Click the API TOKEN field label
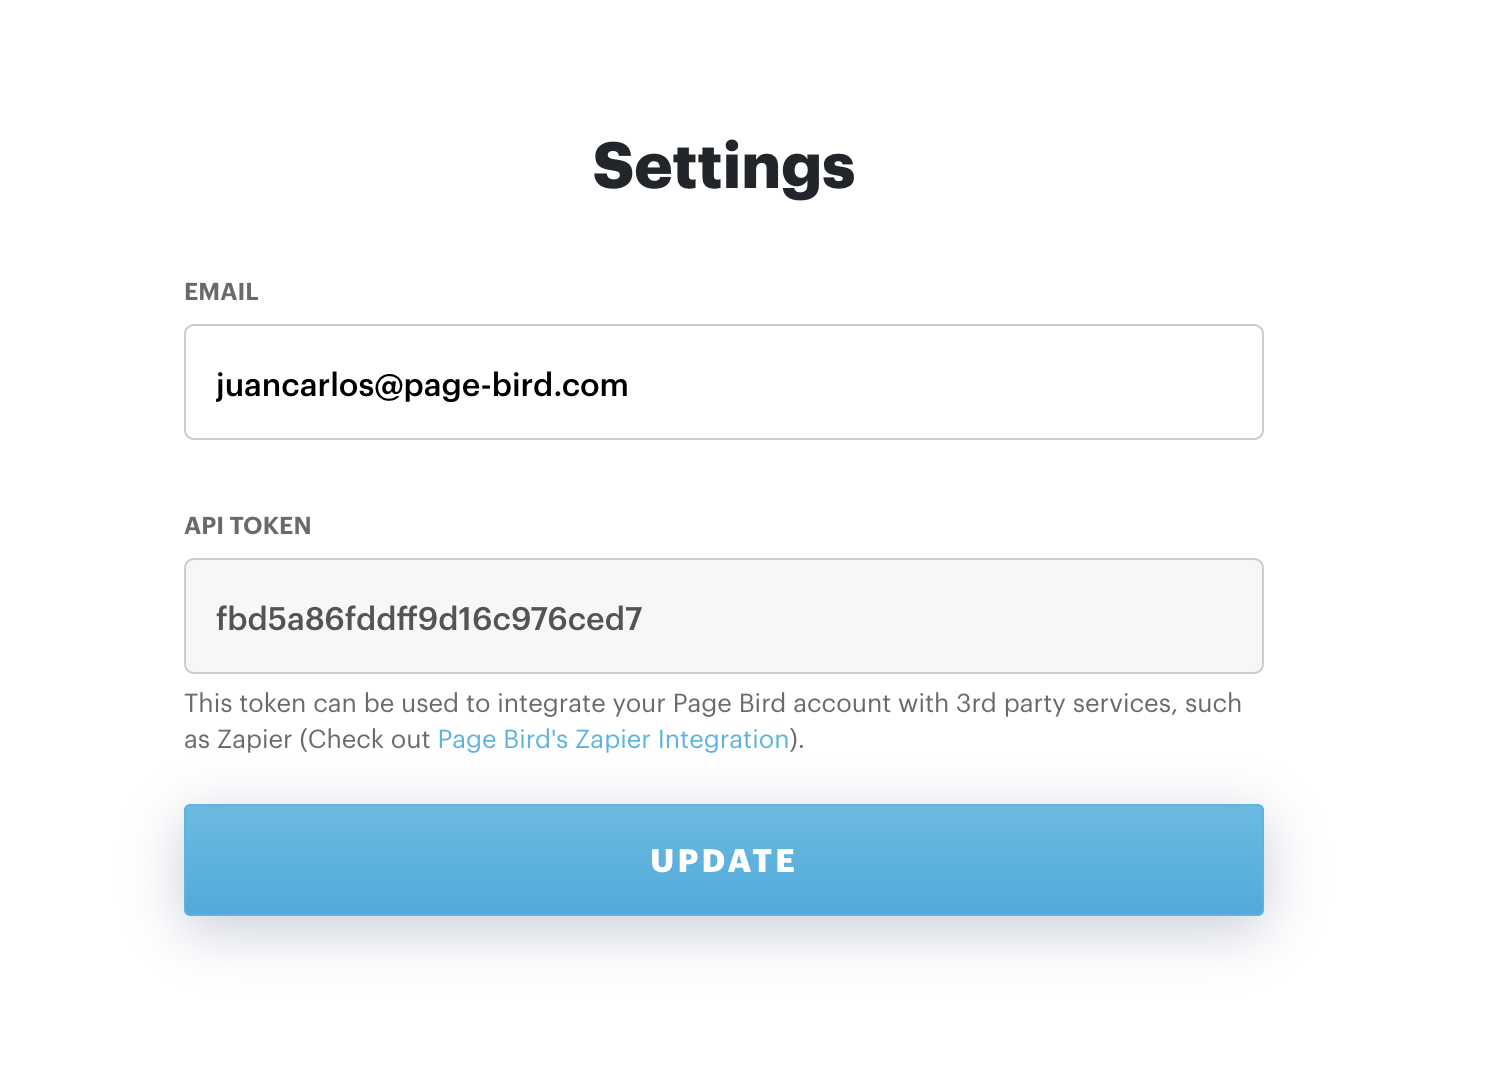The width and height of the screenshot is (1512, 1068). tap(247, 526)
